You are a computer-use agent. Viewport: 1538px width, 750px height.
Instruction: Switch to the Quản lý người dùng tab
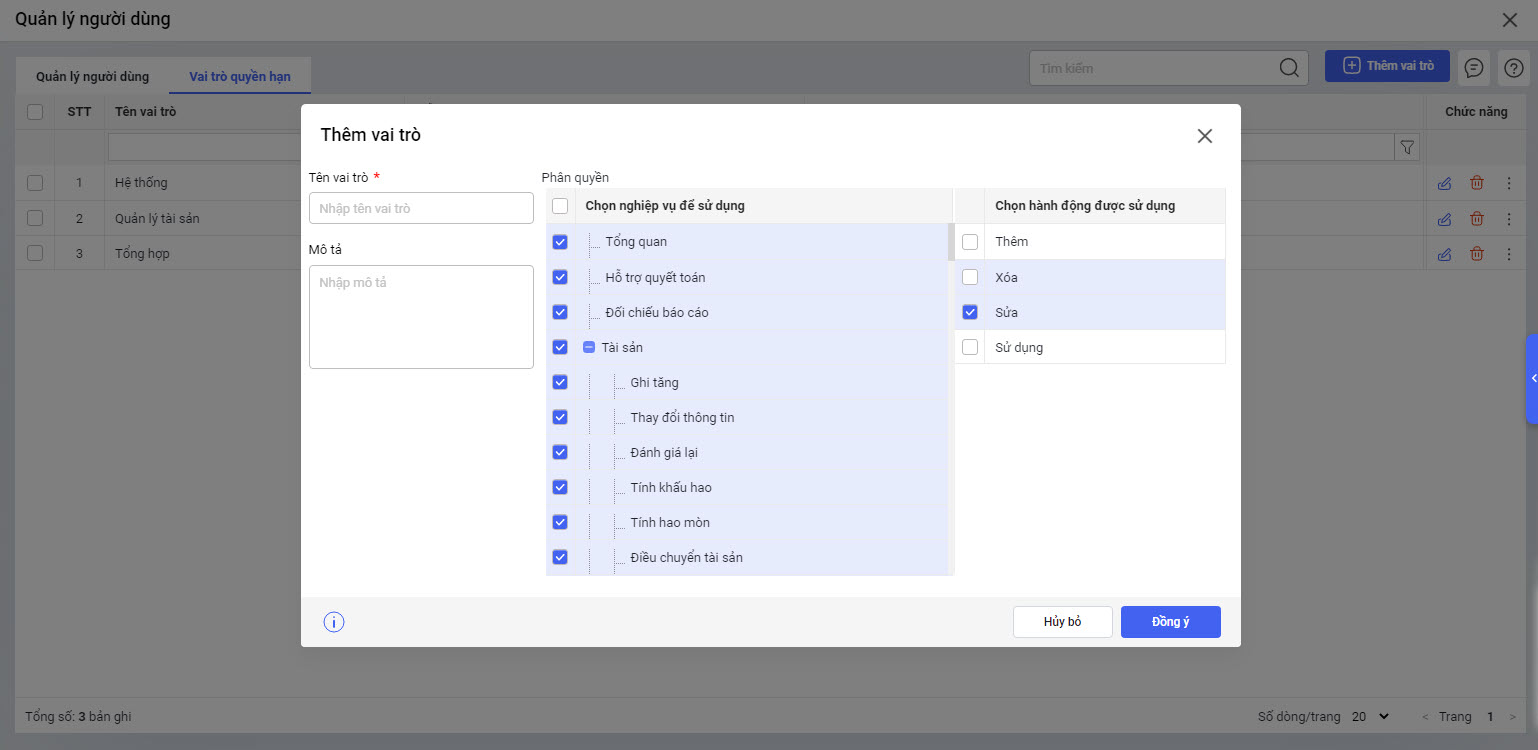(x=92, y=77)
